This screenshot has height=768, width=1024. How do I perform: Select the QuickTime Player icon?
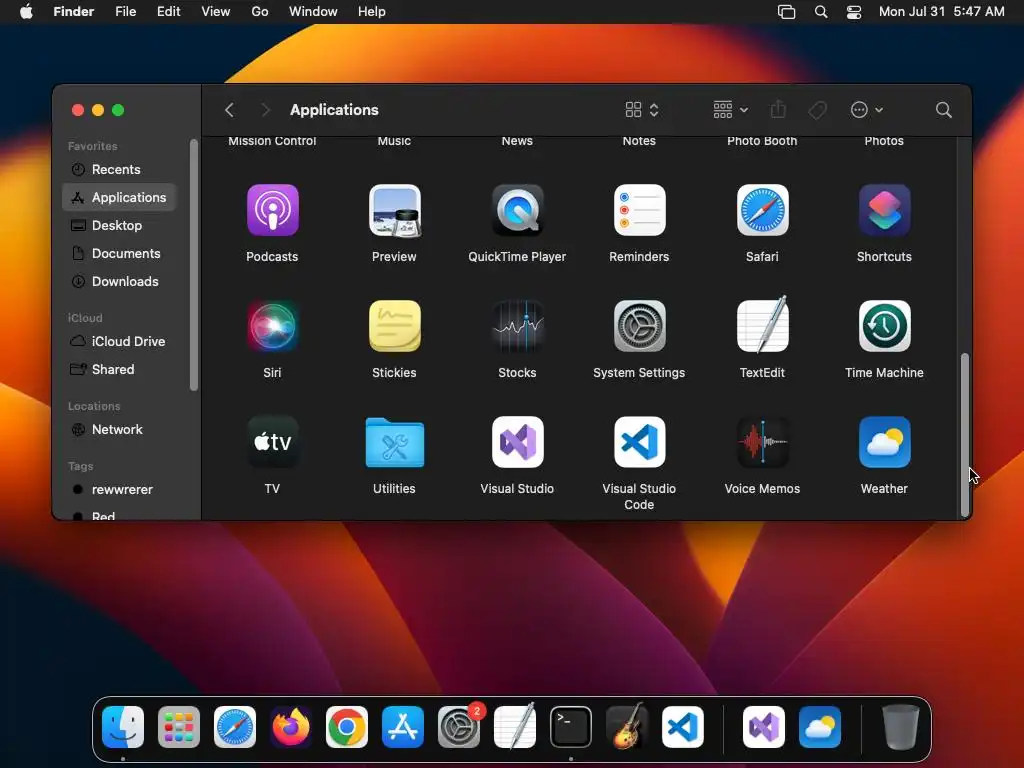click(x=517, y=210)
